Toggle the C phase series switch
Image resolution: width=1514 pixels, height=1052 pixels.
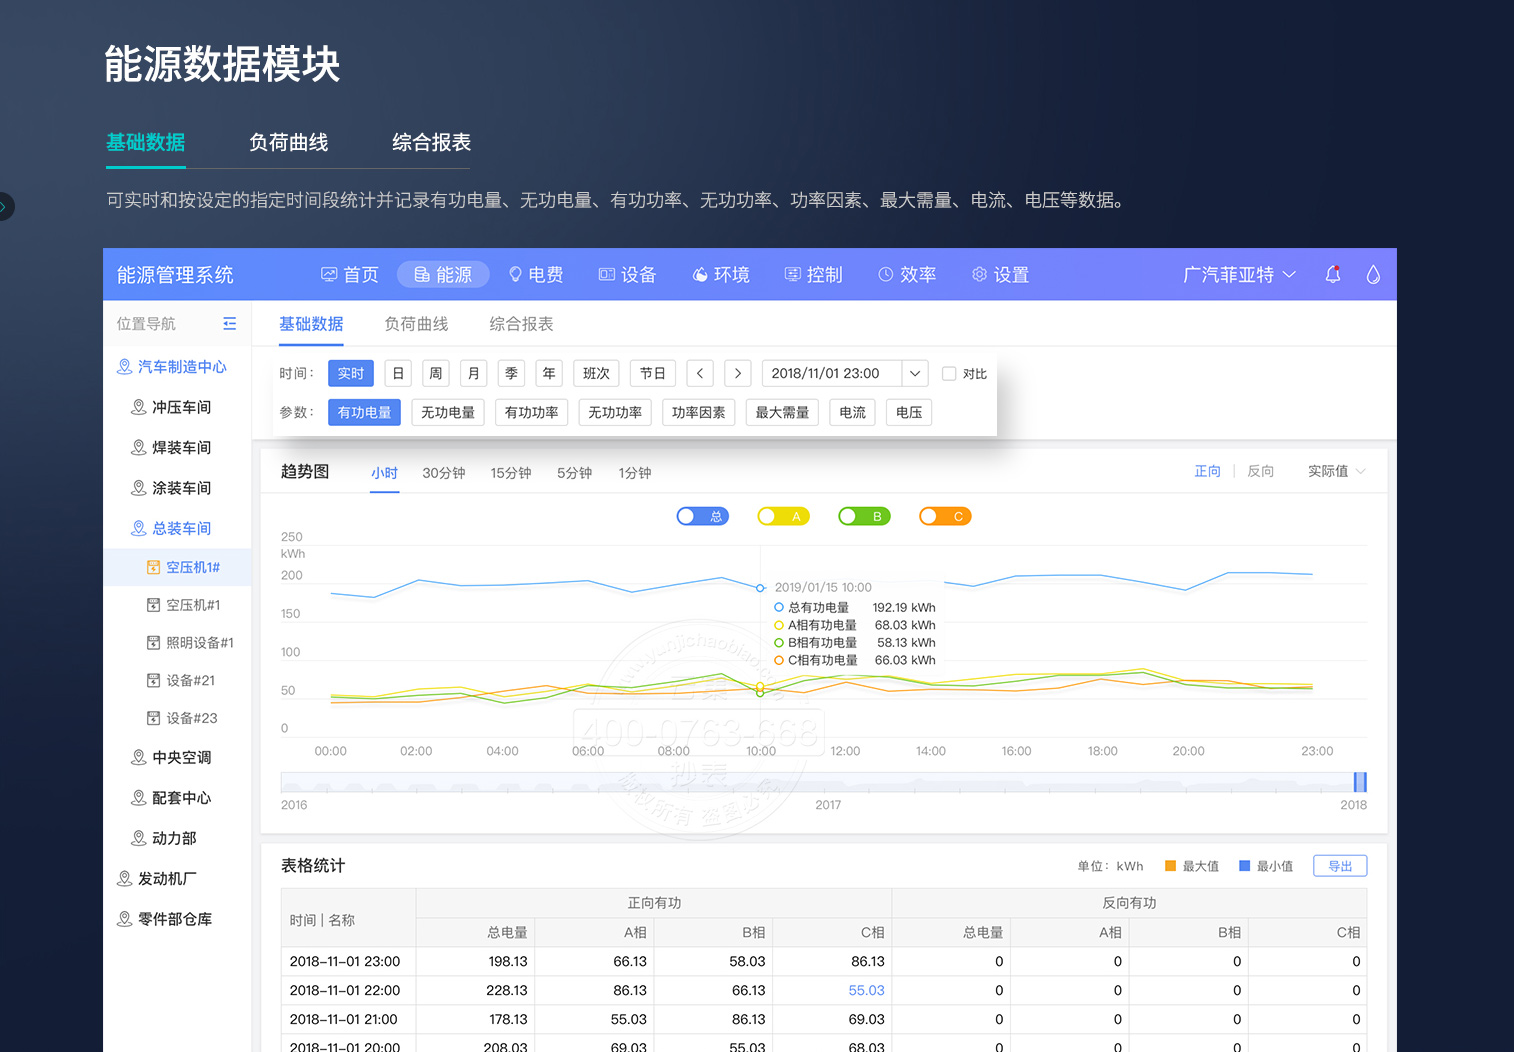point(945,516)
